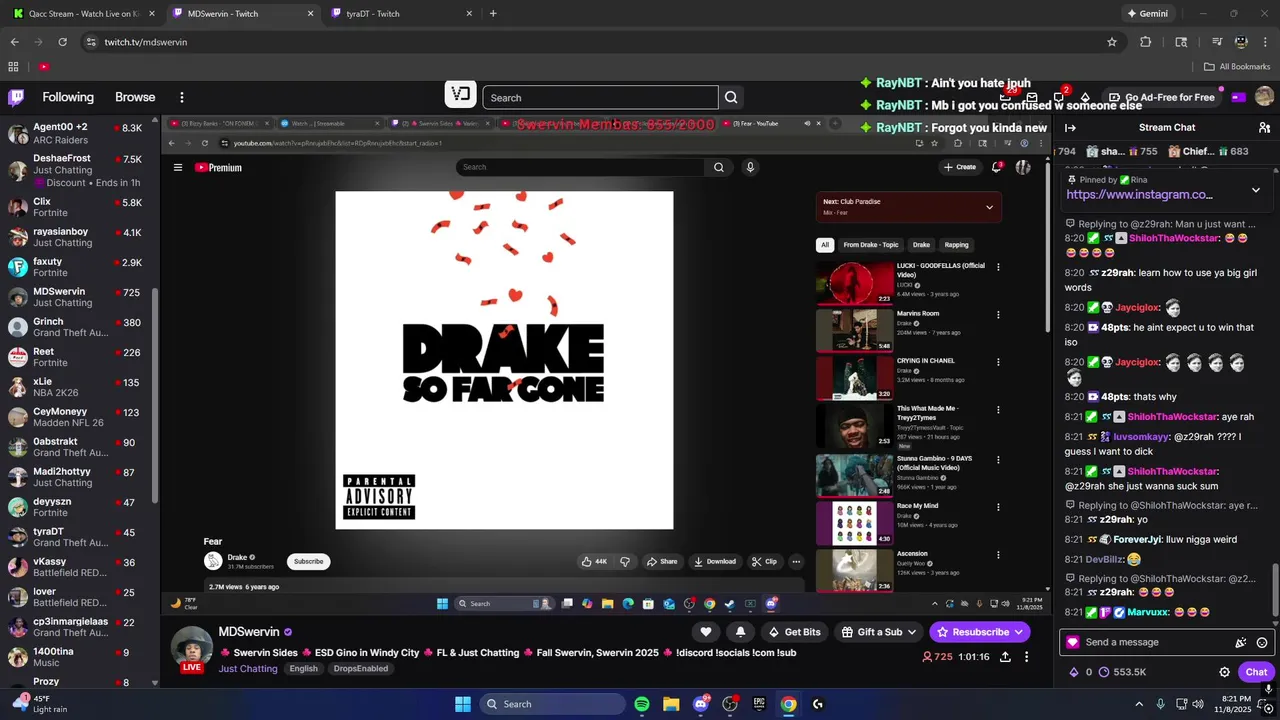Screen dimensions: 1280x720
Task: Open taskbar Search box
Action: [552, 704]
